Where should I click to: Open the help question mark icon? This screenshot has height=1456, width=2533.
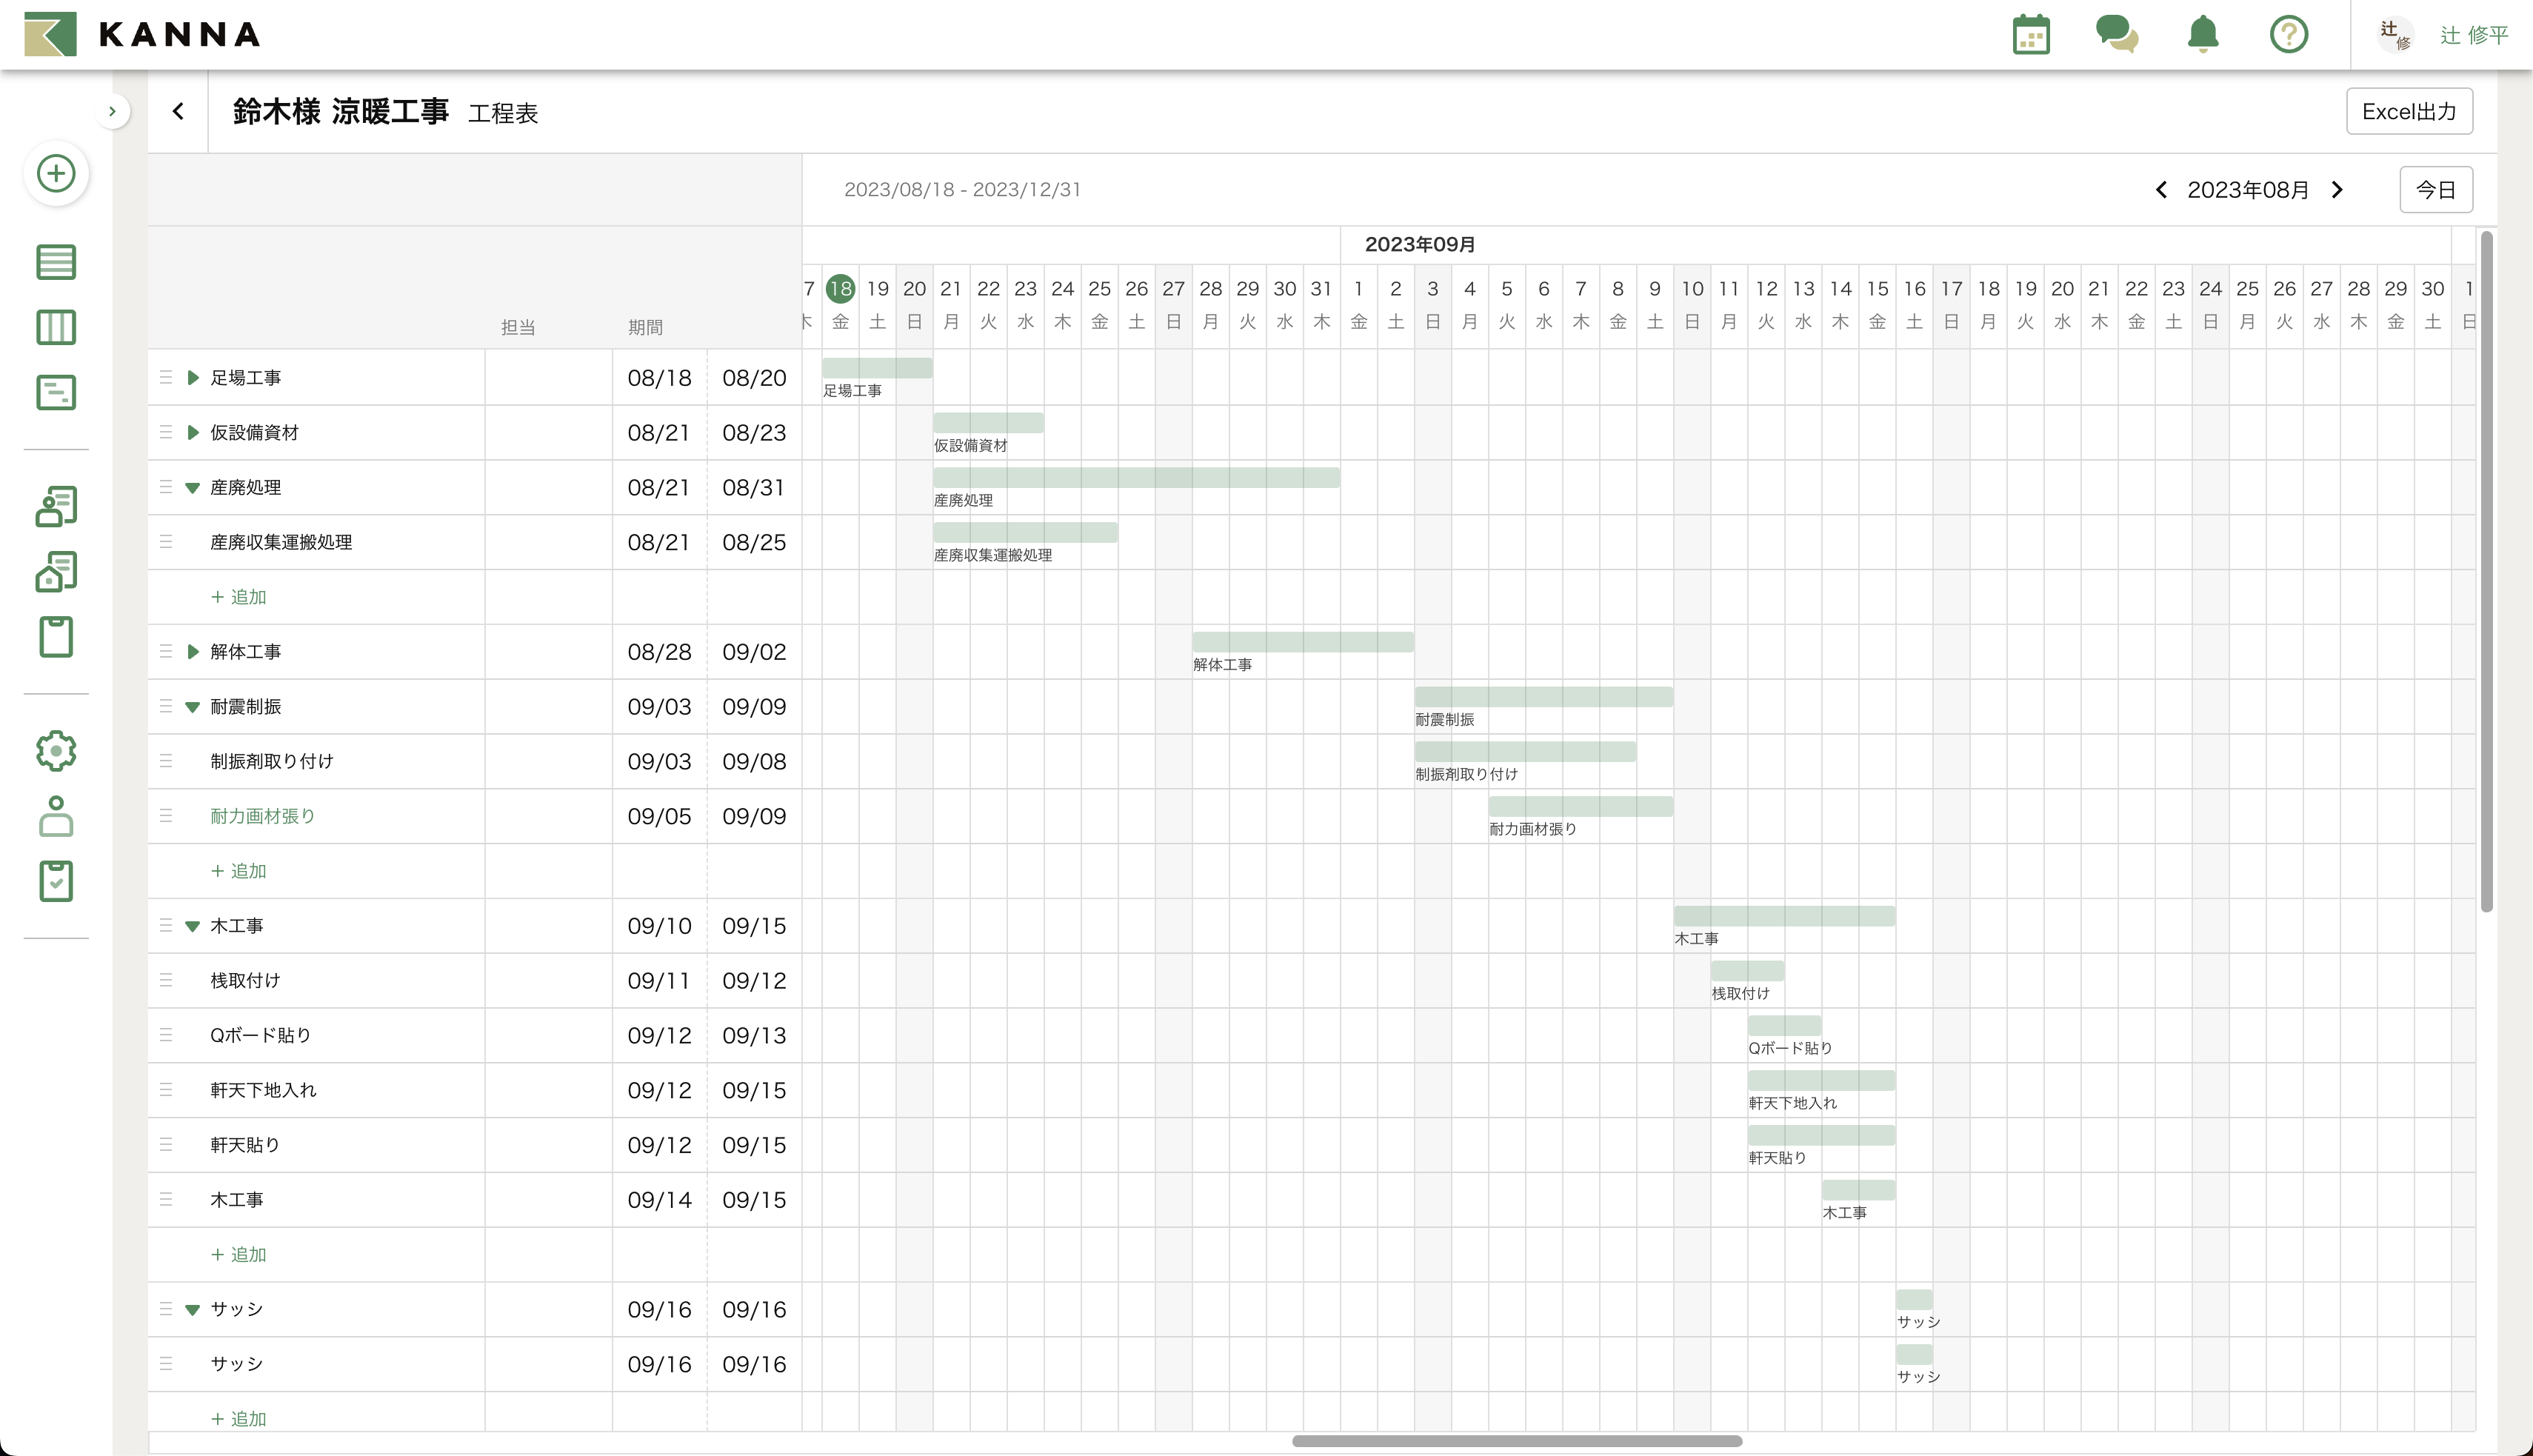coord(2288,34)
